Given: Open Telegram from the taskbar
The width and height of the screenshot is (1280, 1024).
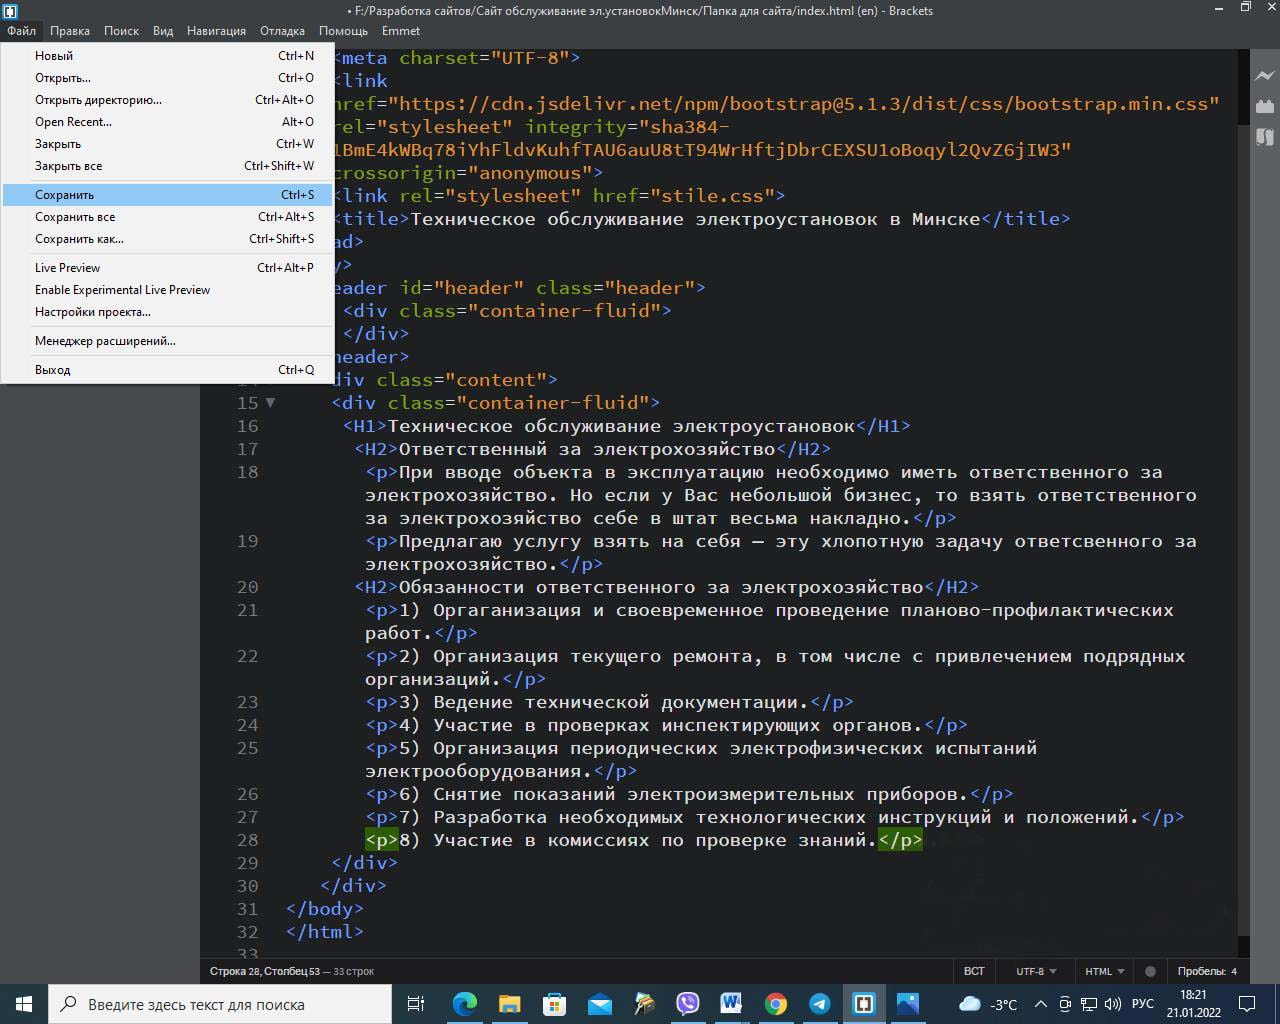Looking at the screenshot, I should [819, 1004].
